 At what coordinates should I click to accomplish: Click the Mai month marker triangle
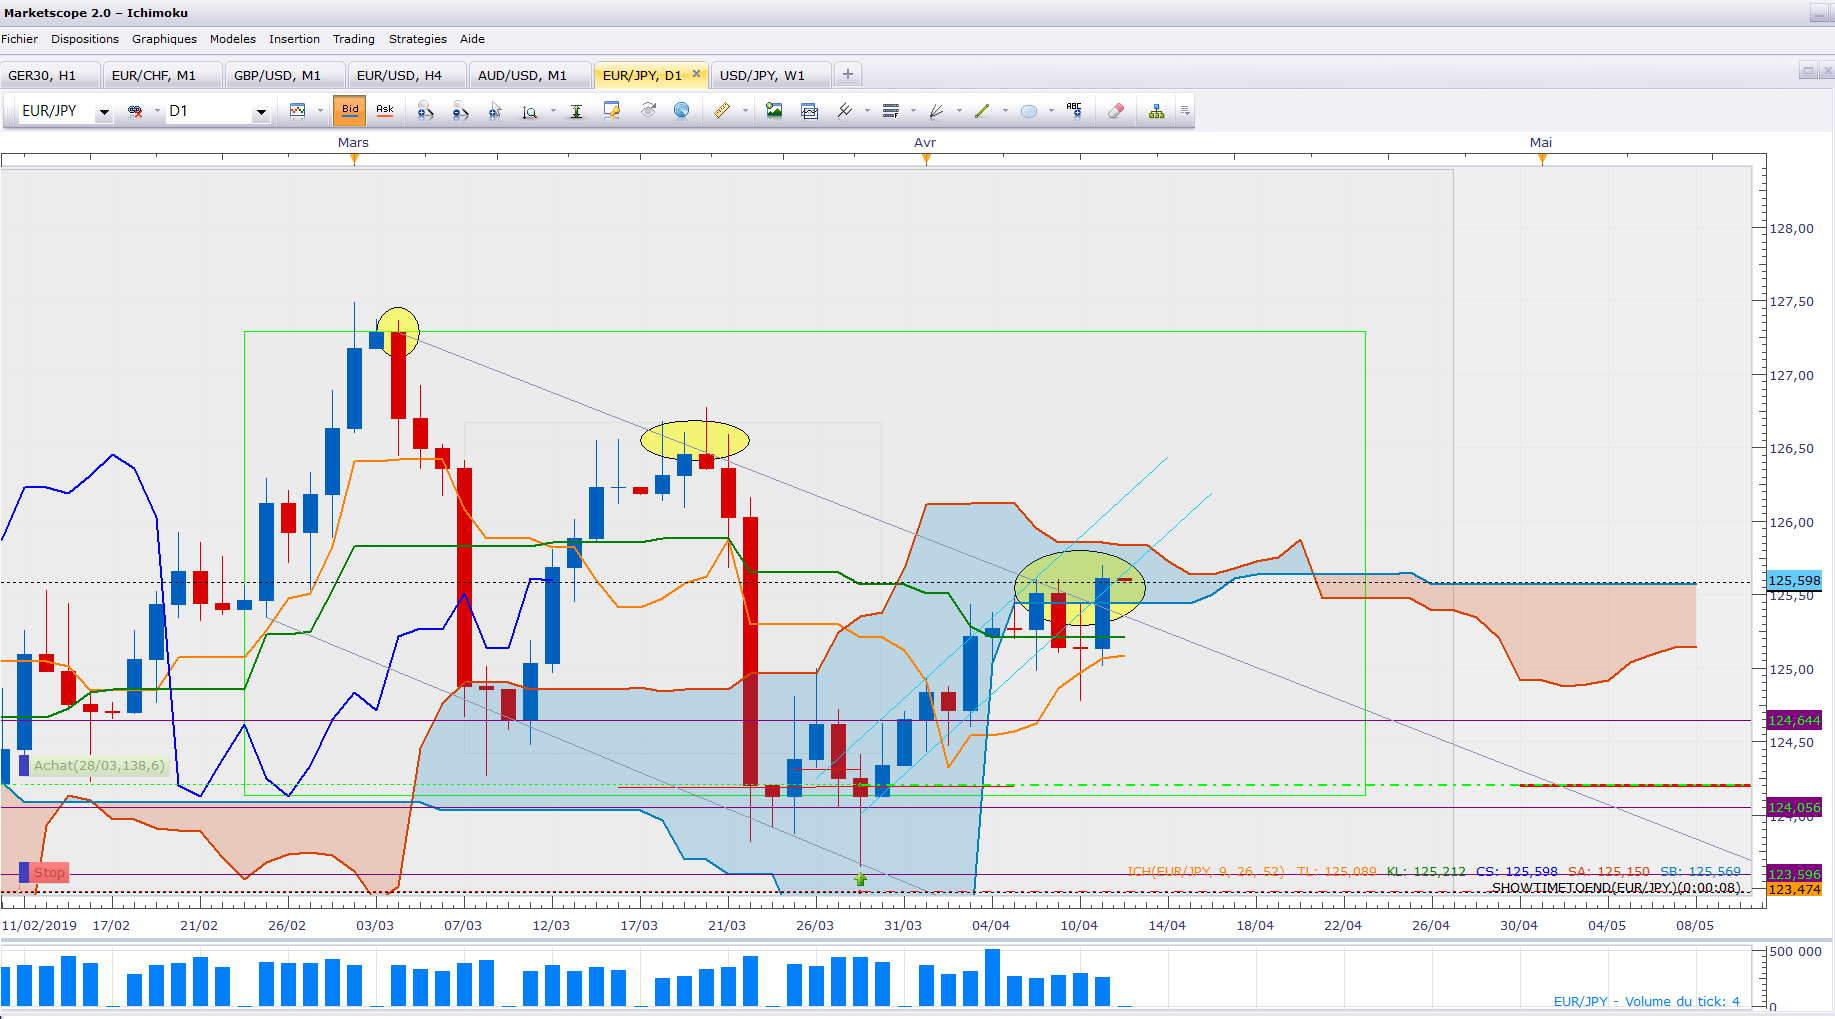[1541, 159]
